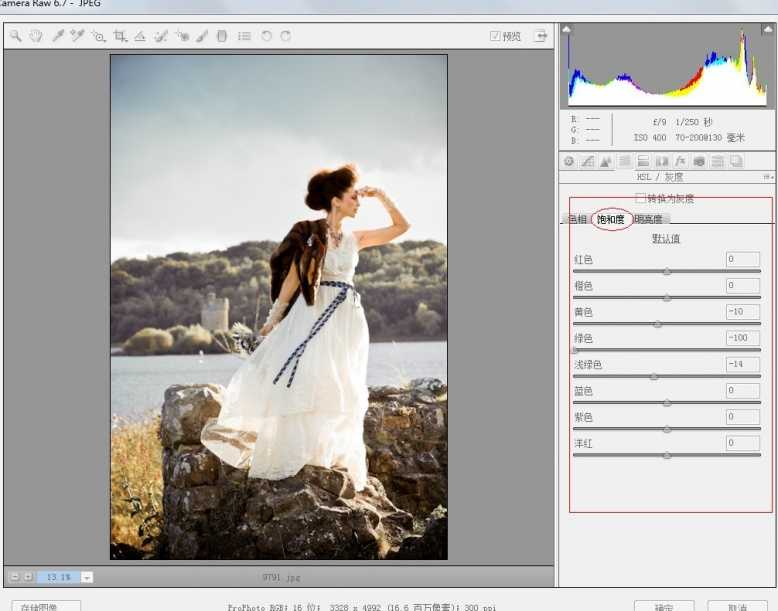Click the 黄色 saturation value field
778x611 pixels.
tap(743, 312)
